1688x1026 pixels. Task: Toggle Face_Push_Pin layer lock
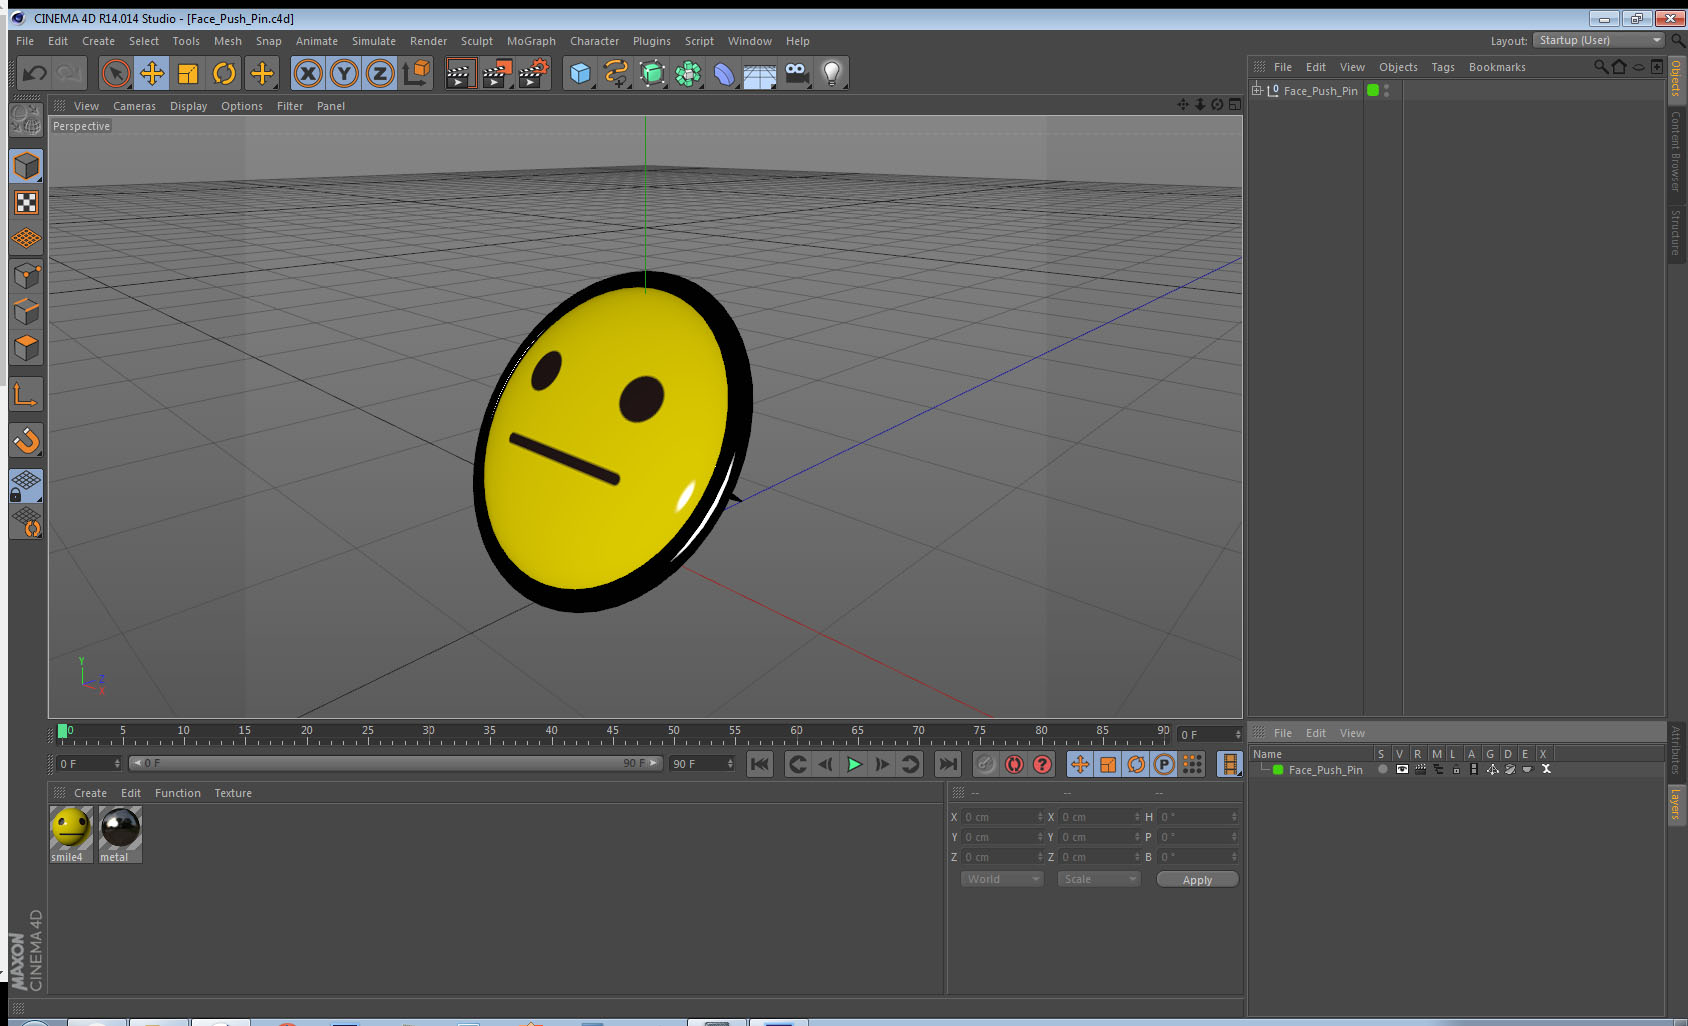[x=1456, y=769]
